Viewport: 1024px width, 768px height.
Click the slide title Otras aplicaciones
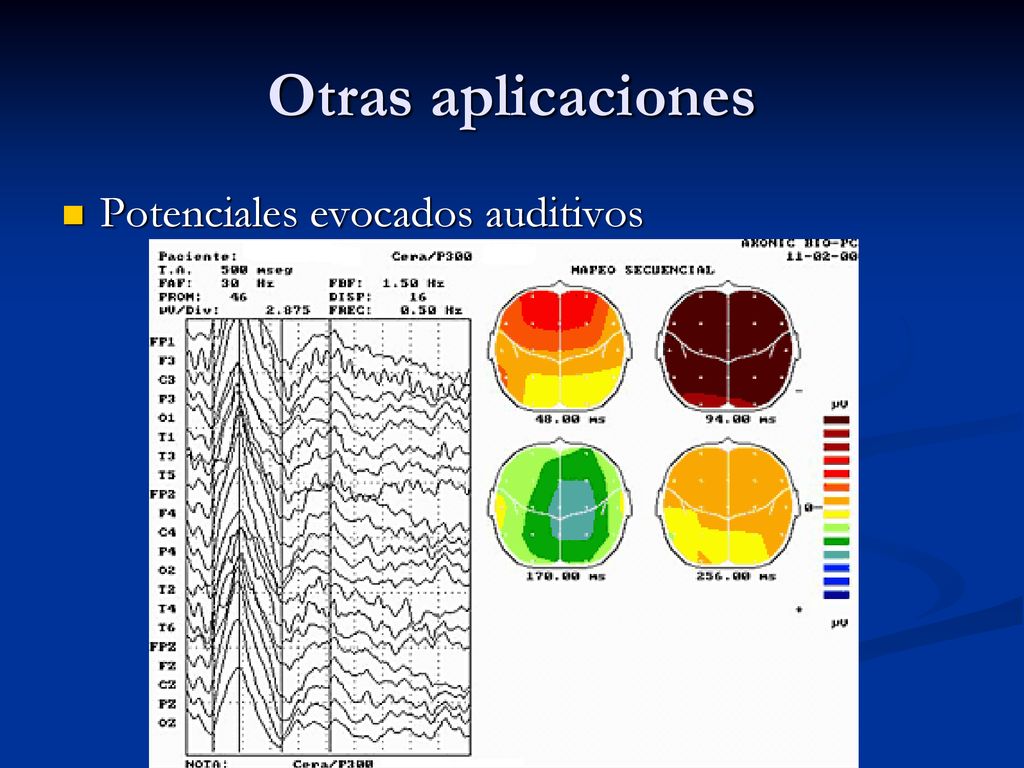coord(511,96)
